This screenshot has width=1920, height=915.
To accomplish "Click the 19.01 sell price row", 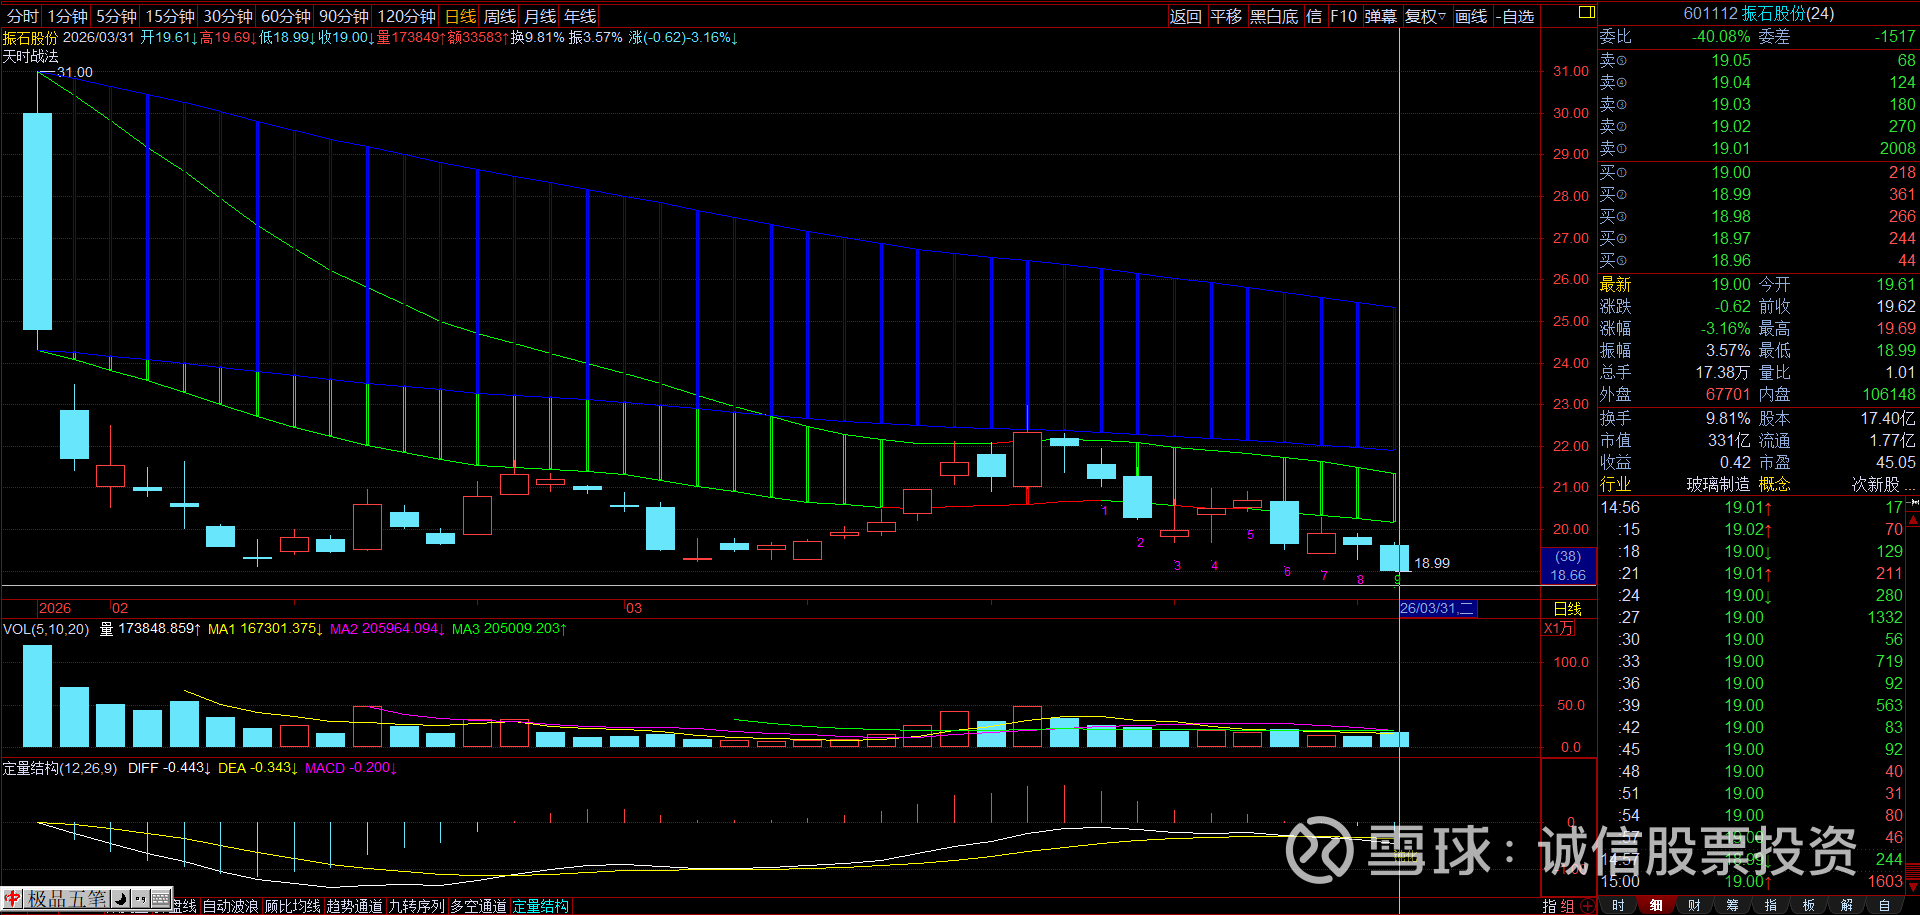I will [x=1758, y=148].
